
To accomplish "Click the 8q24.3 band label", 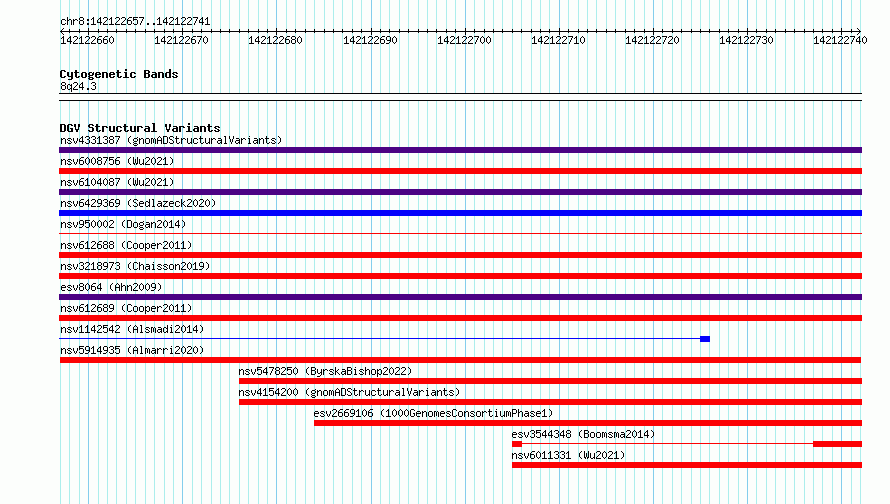I will (x=78, y=86).
